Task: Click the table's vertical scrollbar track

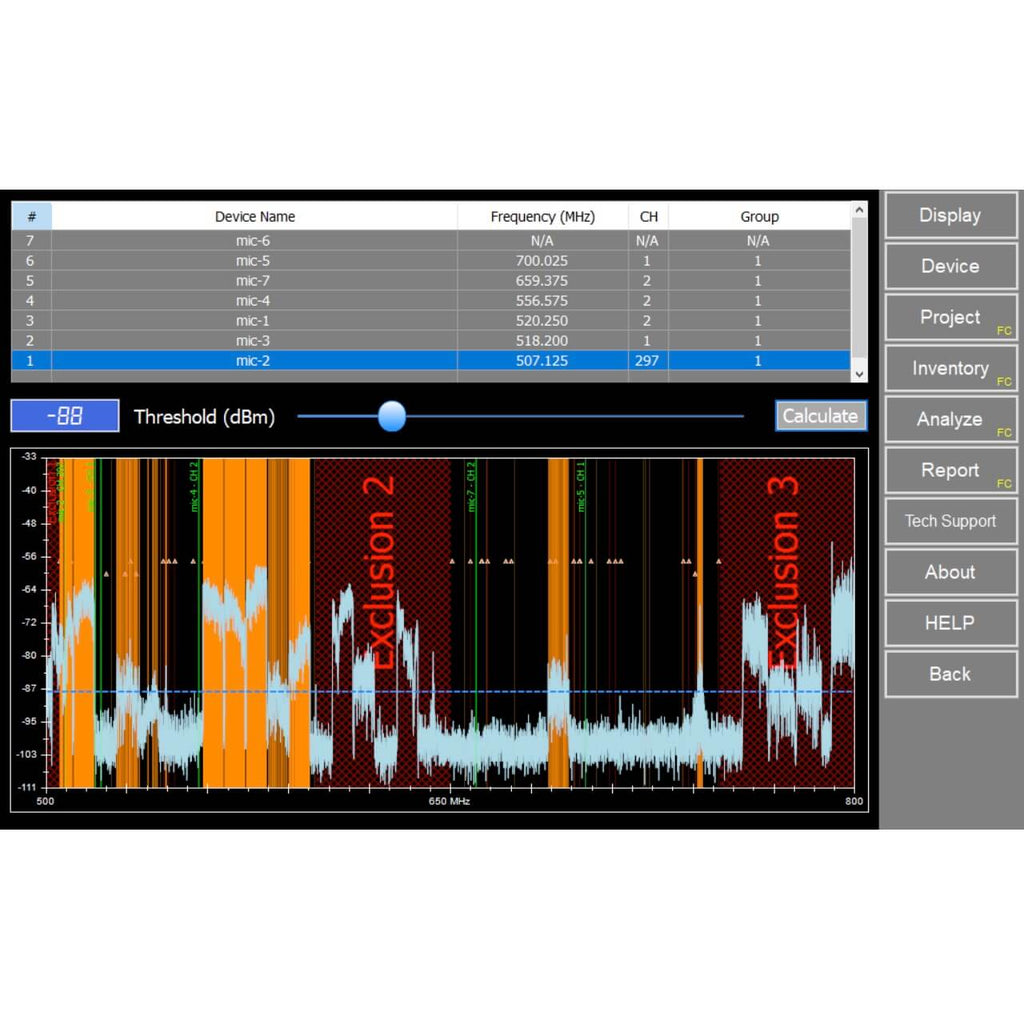Action: (859, 292)
